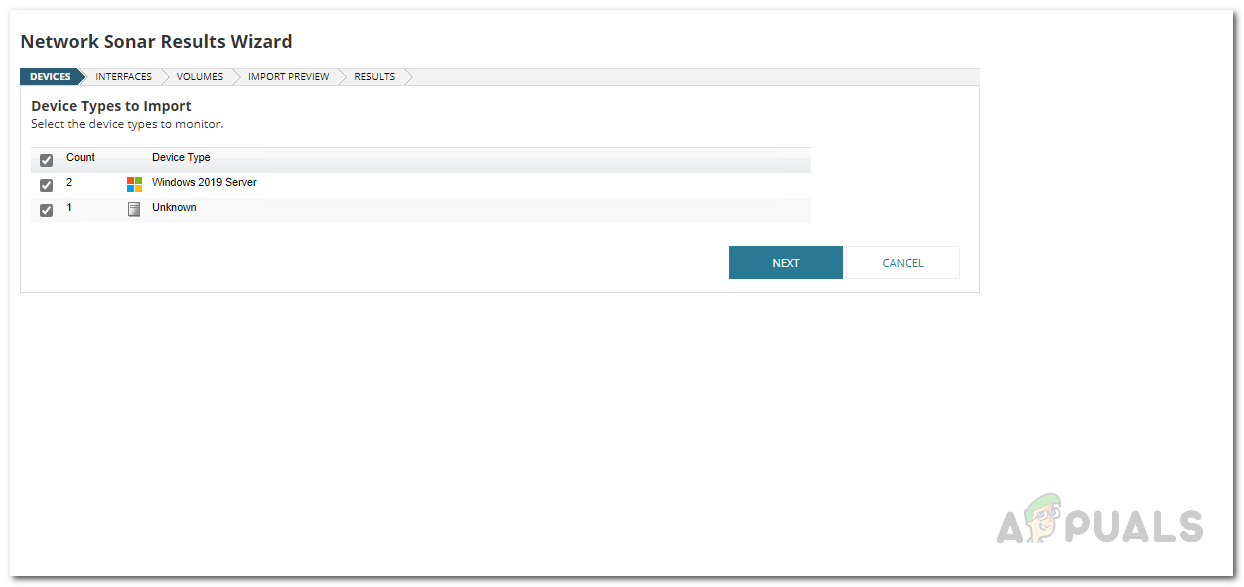Open the INTERFACES tab

point(122,76)
